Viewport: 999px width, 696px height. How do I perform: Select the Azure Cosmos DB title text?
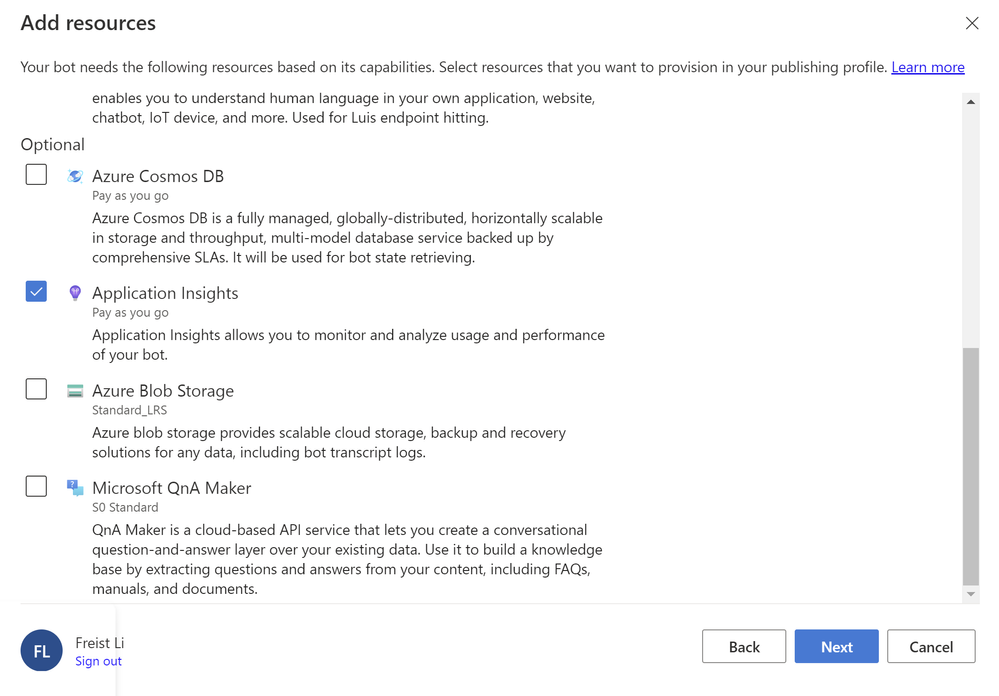pos(158,176)
